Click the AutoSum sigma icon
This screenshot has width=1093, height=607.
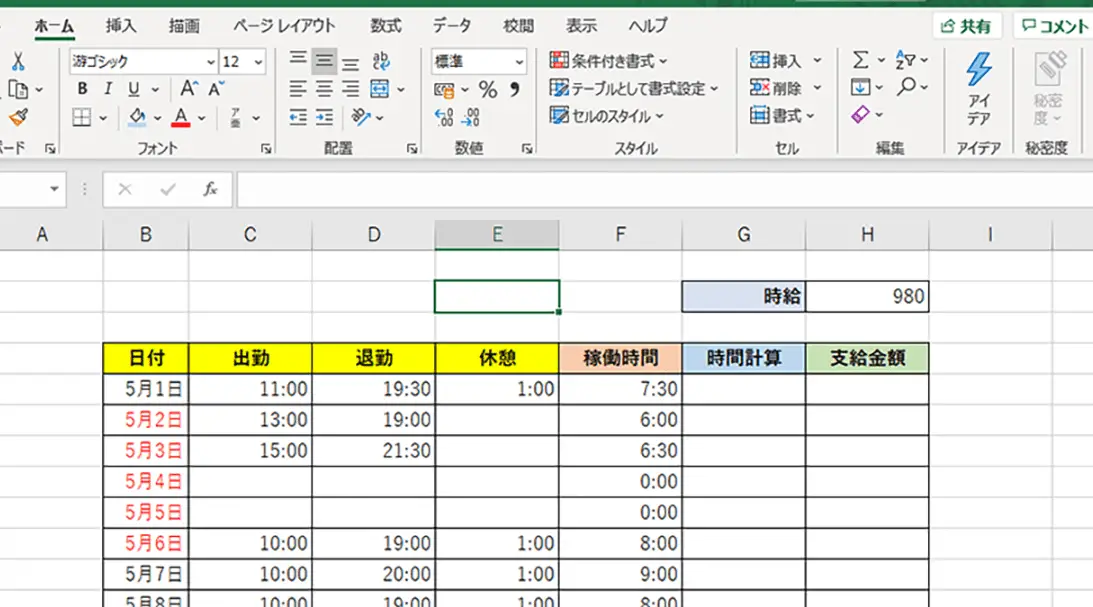click(860, 61)
